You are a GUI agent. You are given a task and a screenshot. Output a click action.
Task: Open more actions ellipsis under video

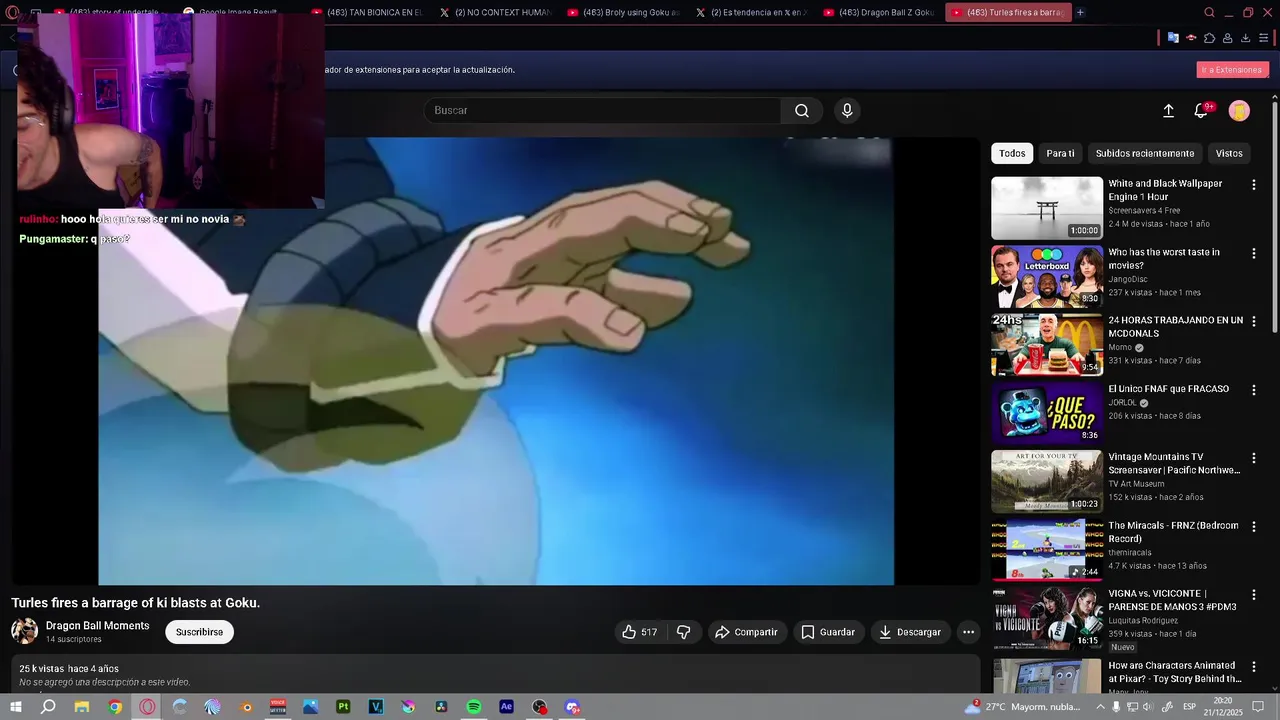(x=968, y=632)
